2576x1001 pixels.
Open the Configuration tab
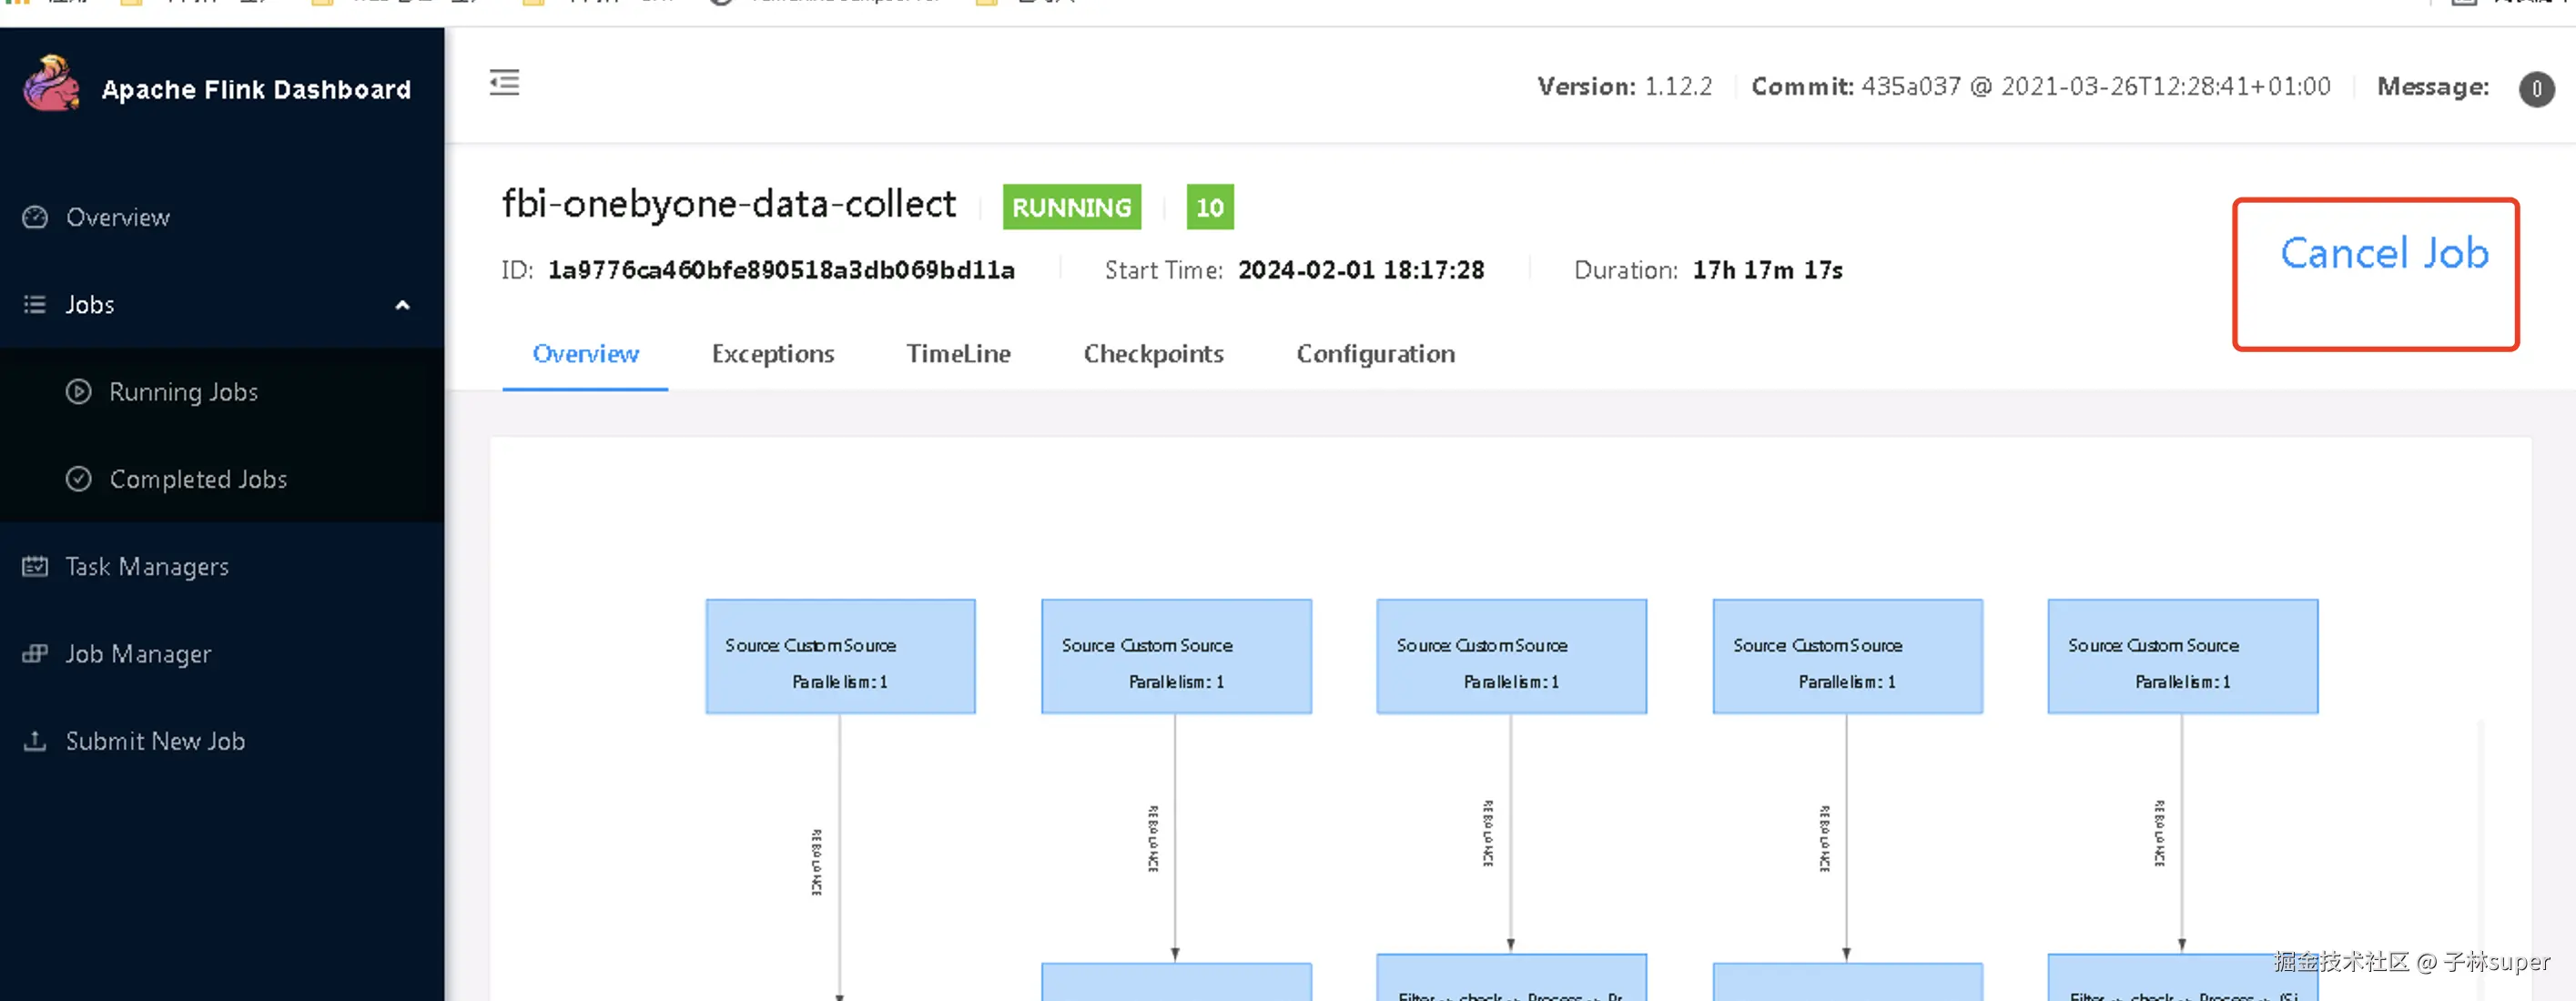pos(1375,354)
